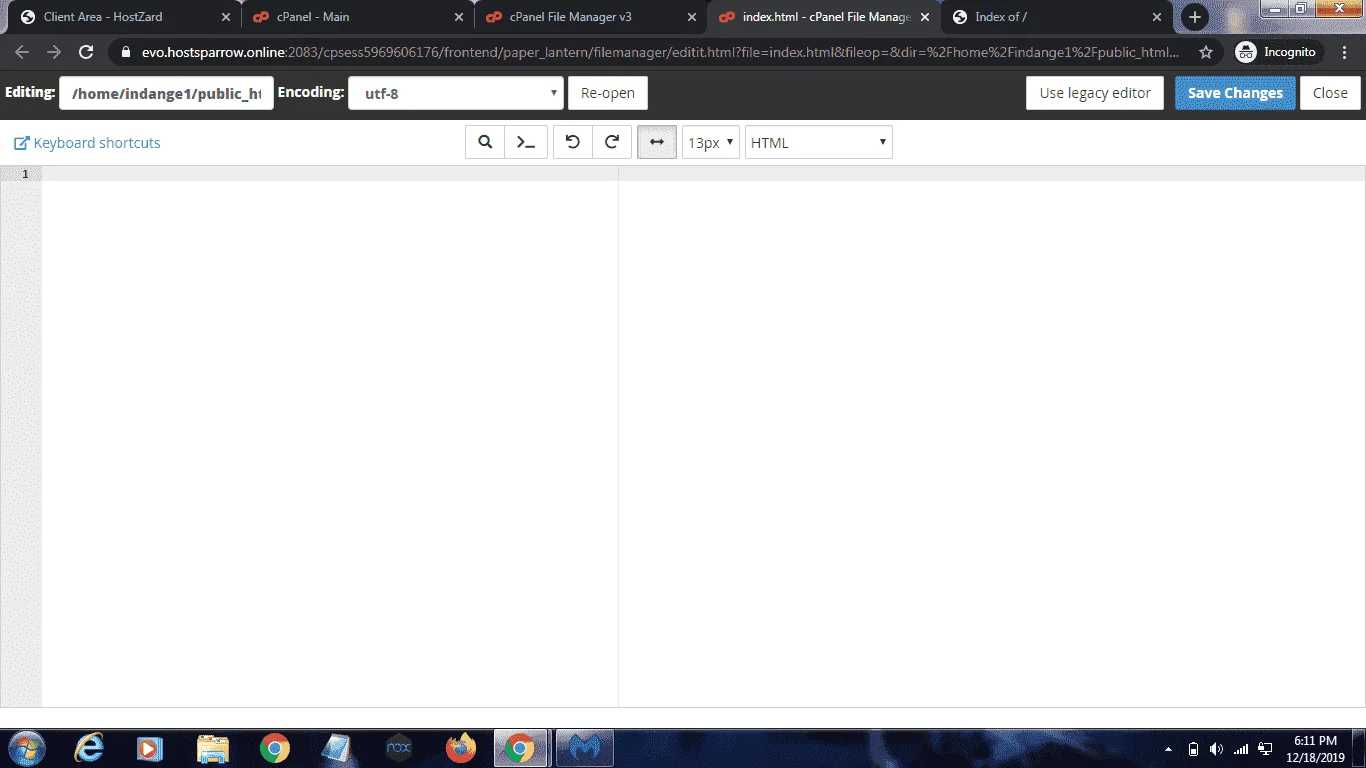Click the battery tray icon

click(1193, 748)
